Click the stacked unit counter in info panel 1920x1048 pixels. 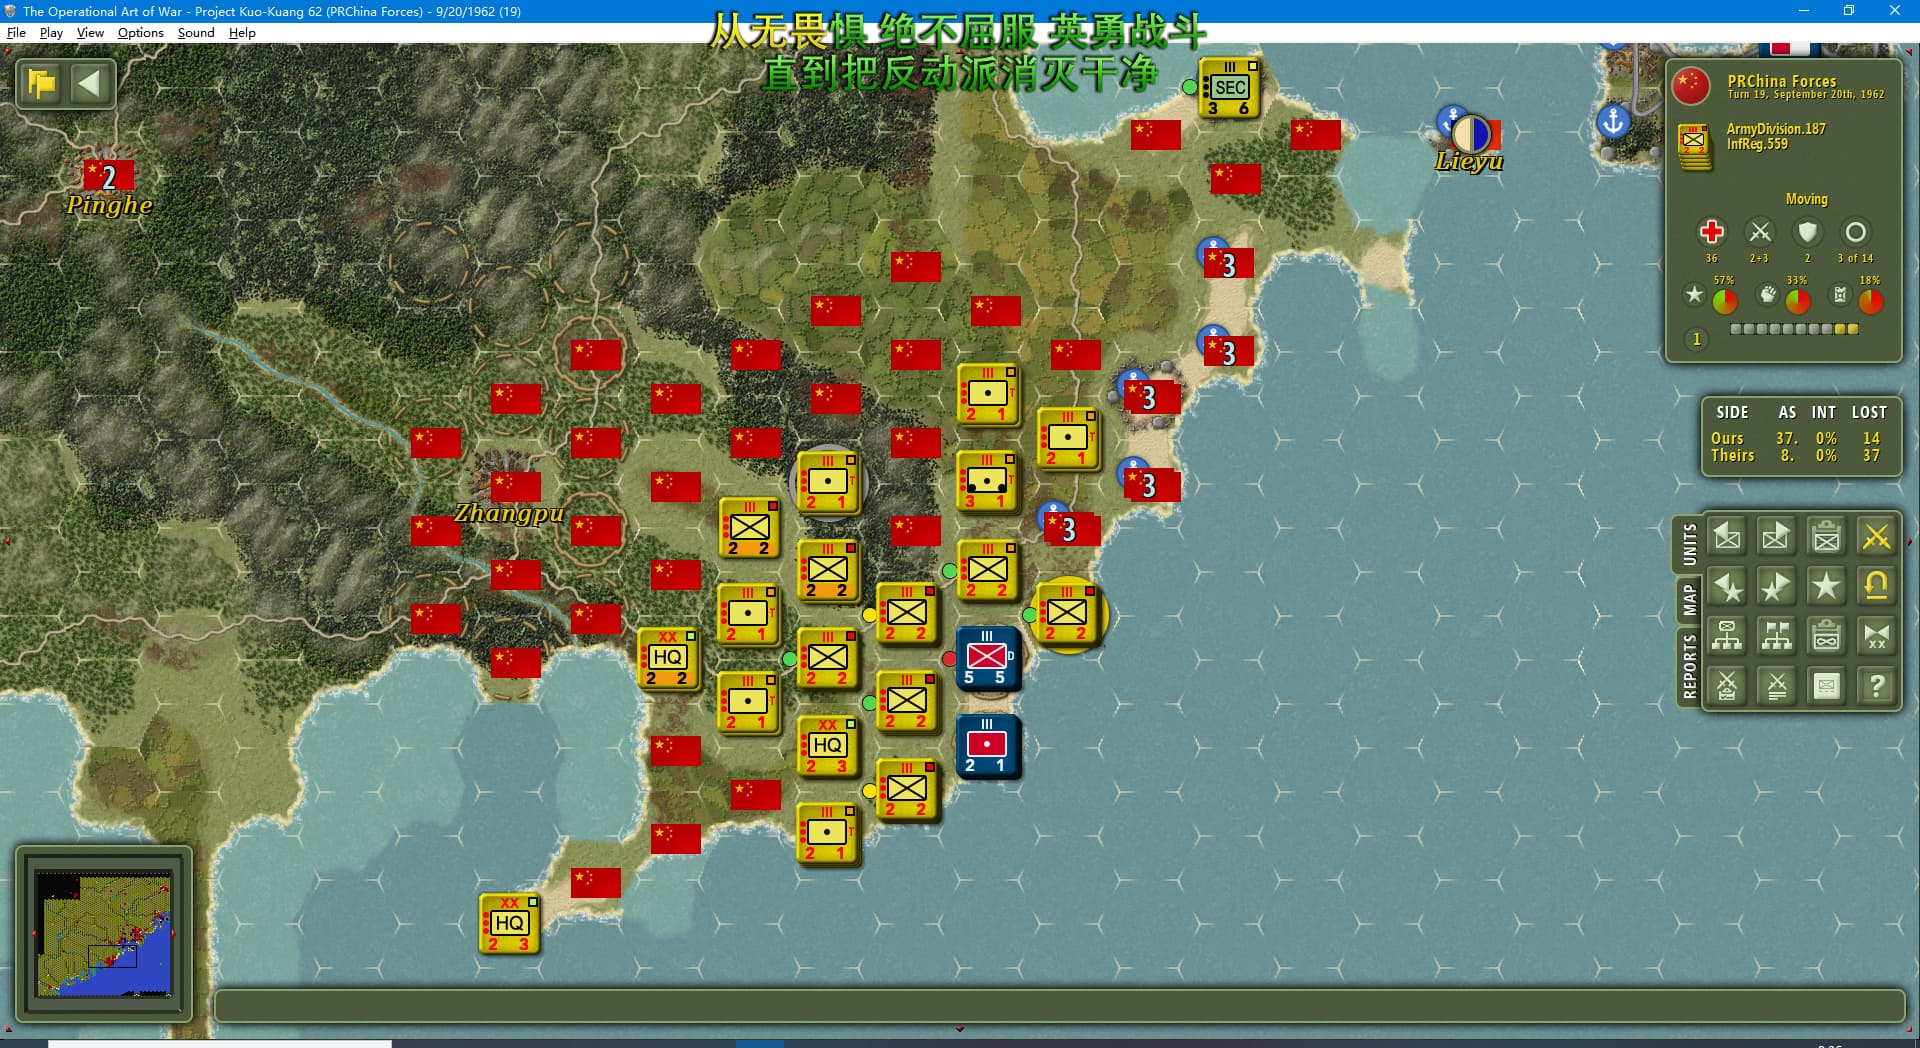1693,146
